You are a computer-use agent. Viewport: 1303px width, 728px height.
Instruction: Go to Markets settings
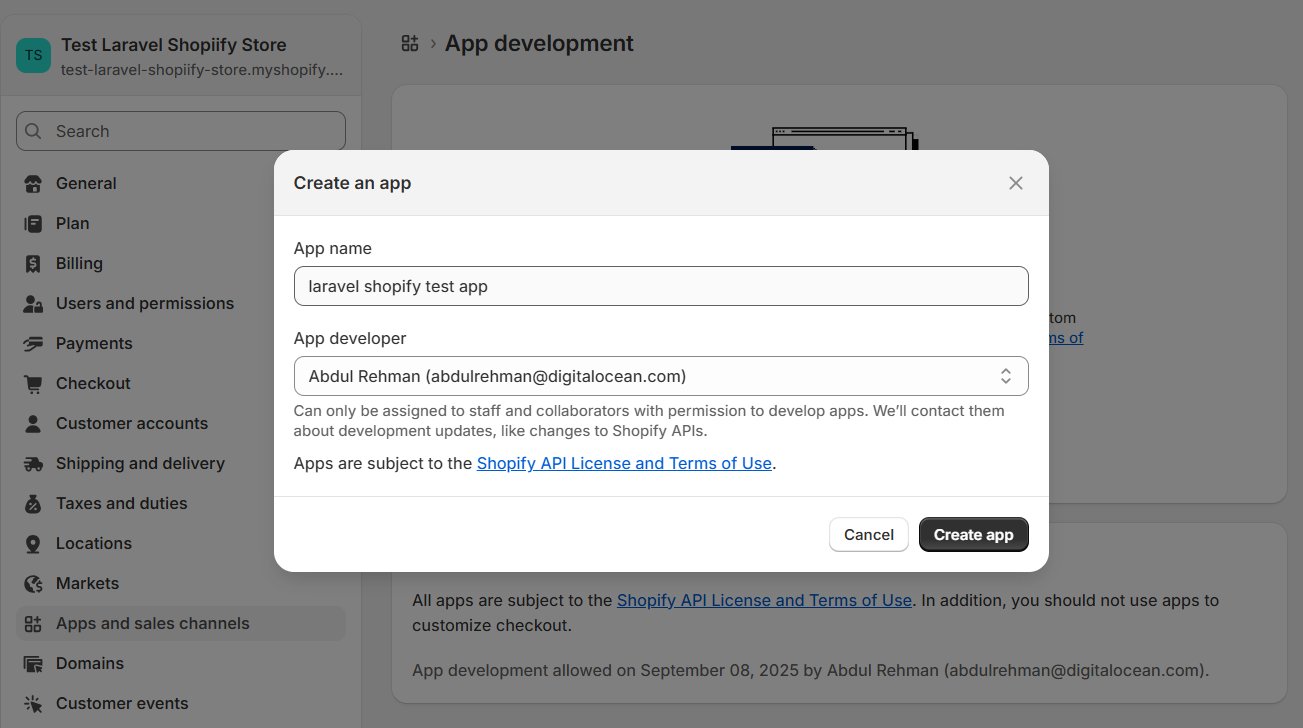[181, 584]
